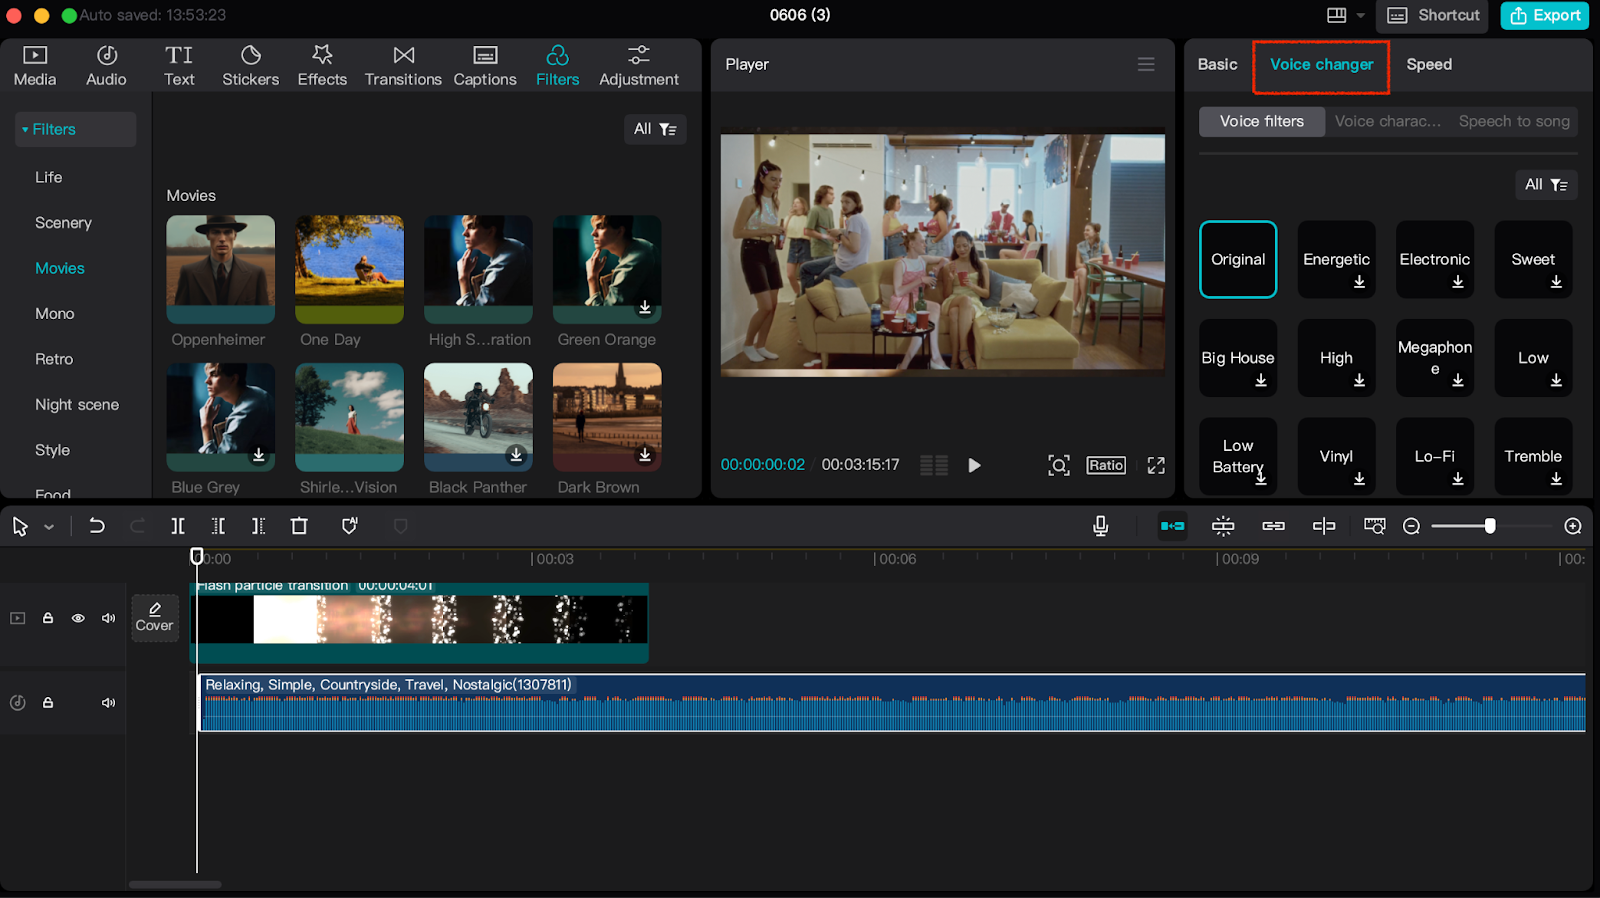Click the record voiceover microphone

coord(1100,526)
